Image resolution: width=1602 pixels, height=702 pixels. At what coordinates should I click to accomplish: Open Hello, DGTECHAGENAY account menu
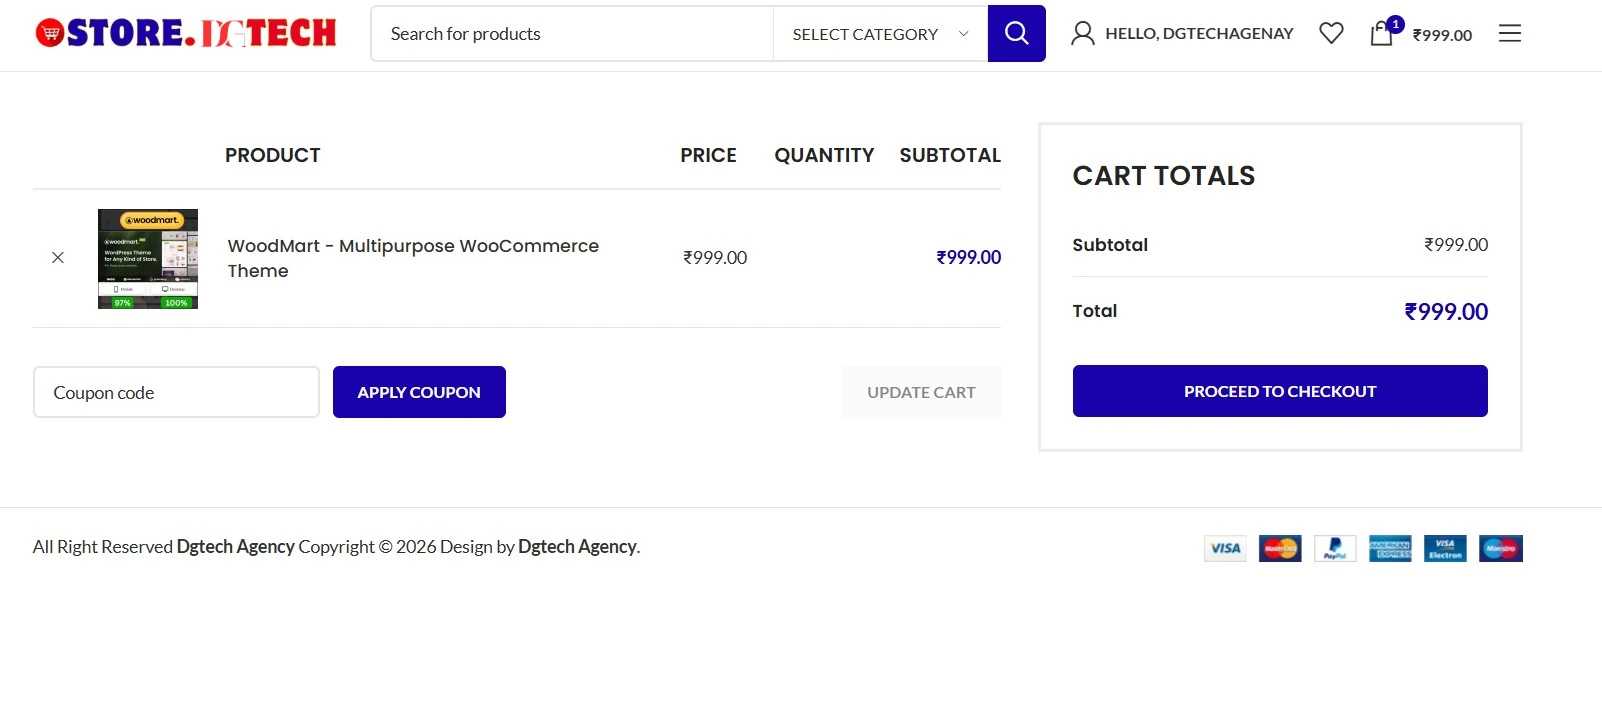pos(1198,34)
